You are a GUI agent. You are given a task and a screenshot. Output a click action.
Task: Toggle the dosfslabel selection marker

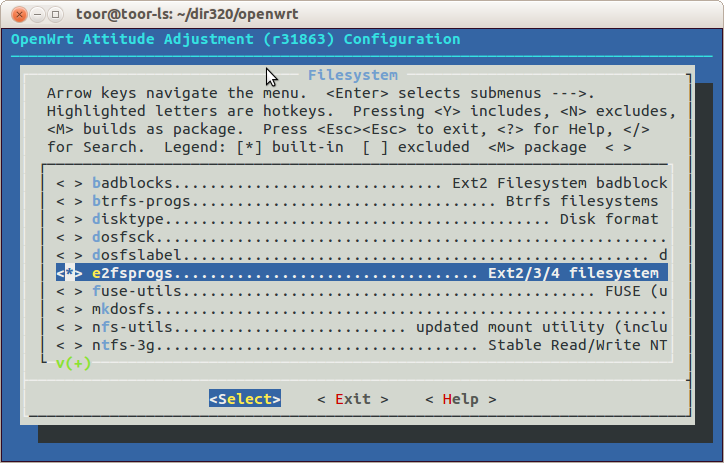tap(69, 255)
